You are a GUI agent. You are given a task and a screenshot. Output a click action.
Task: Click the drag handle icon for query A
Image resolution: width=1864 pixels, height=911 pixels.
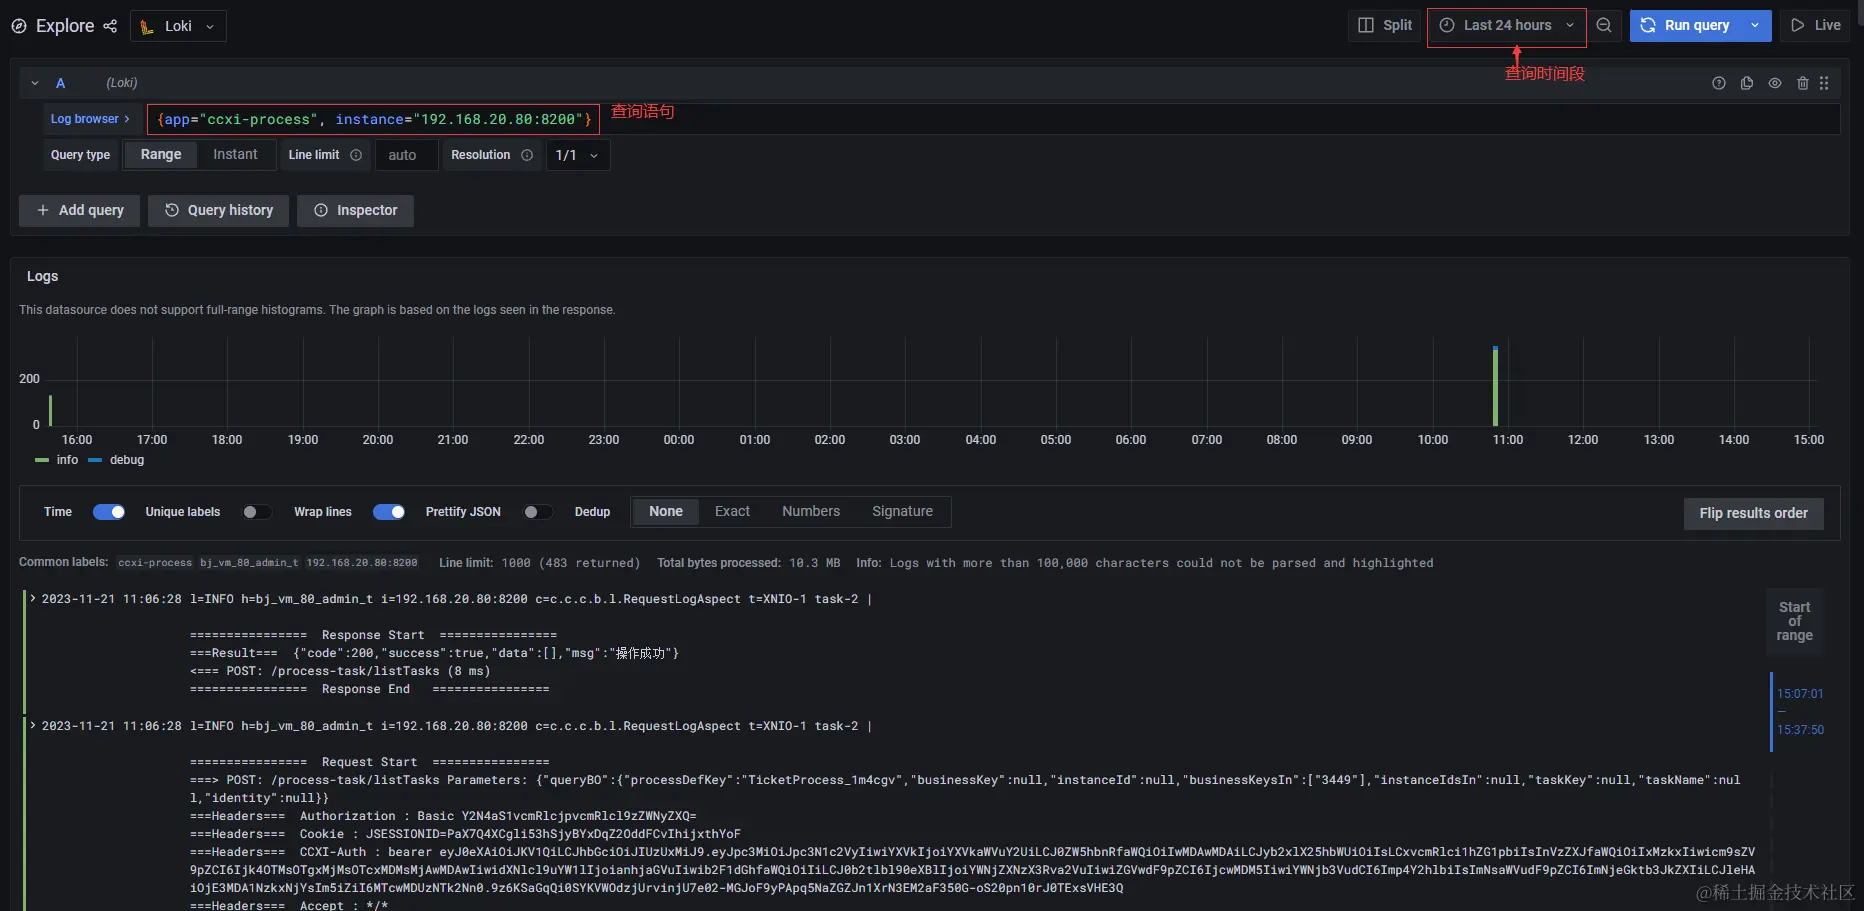[1824, 83]
